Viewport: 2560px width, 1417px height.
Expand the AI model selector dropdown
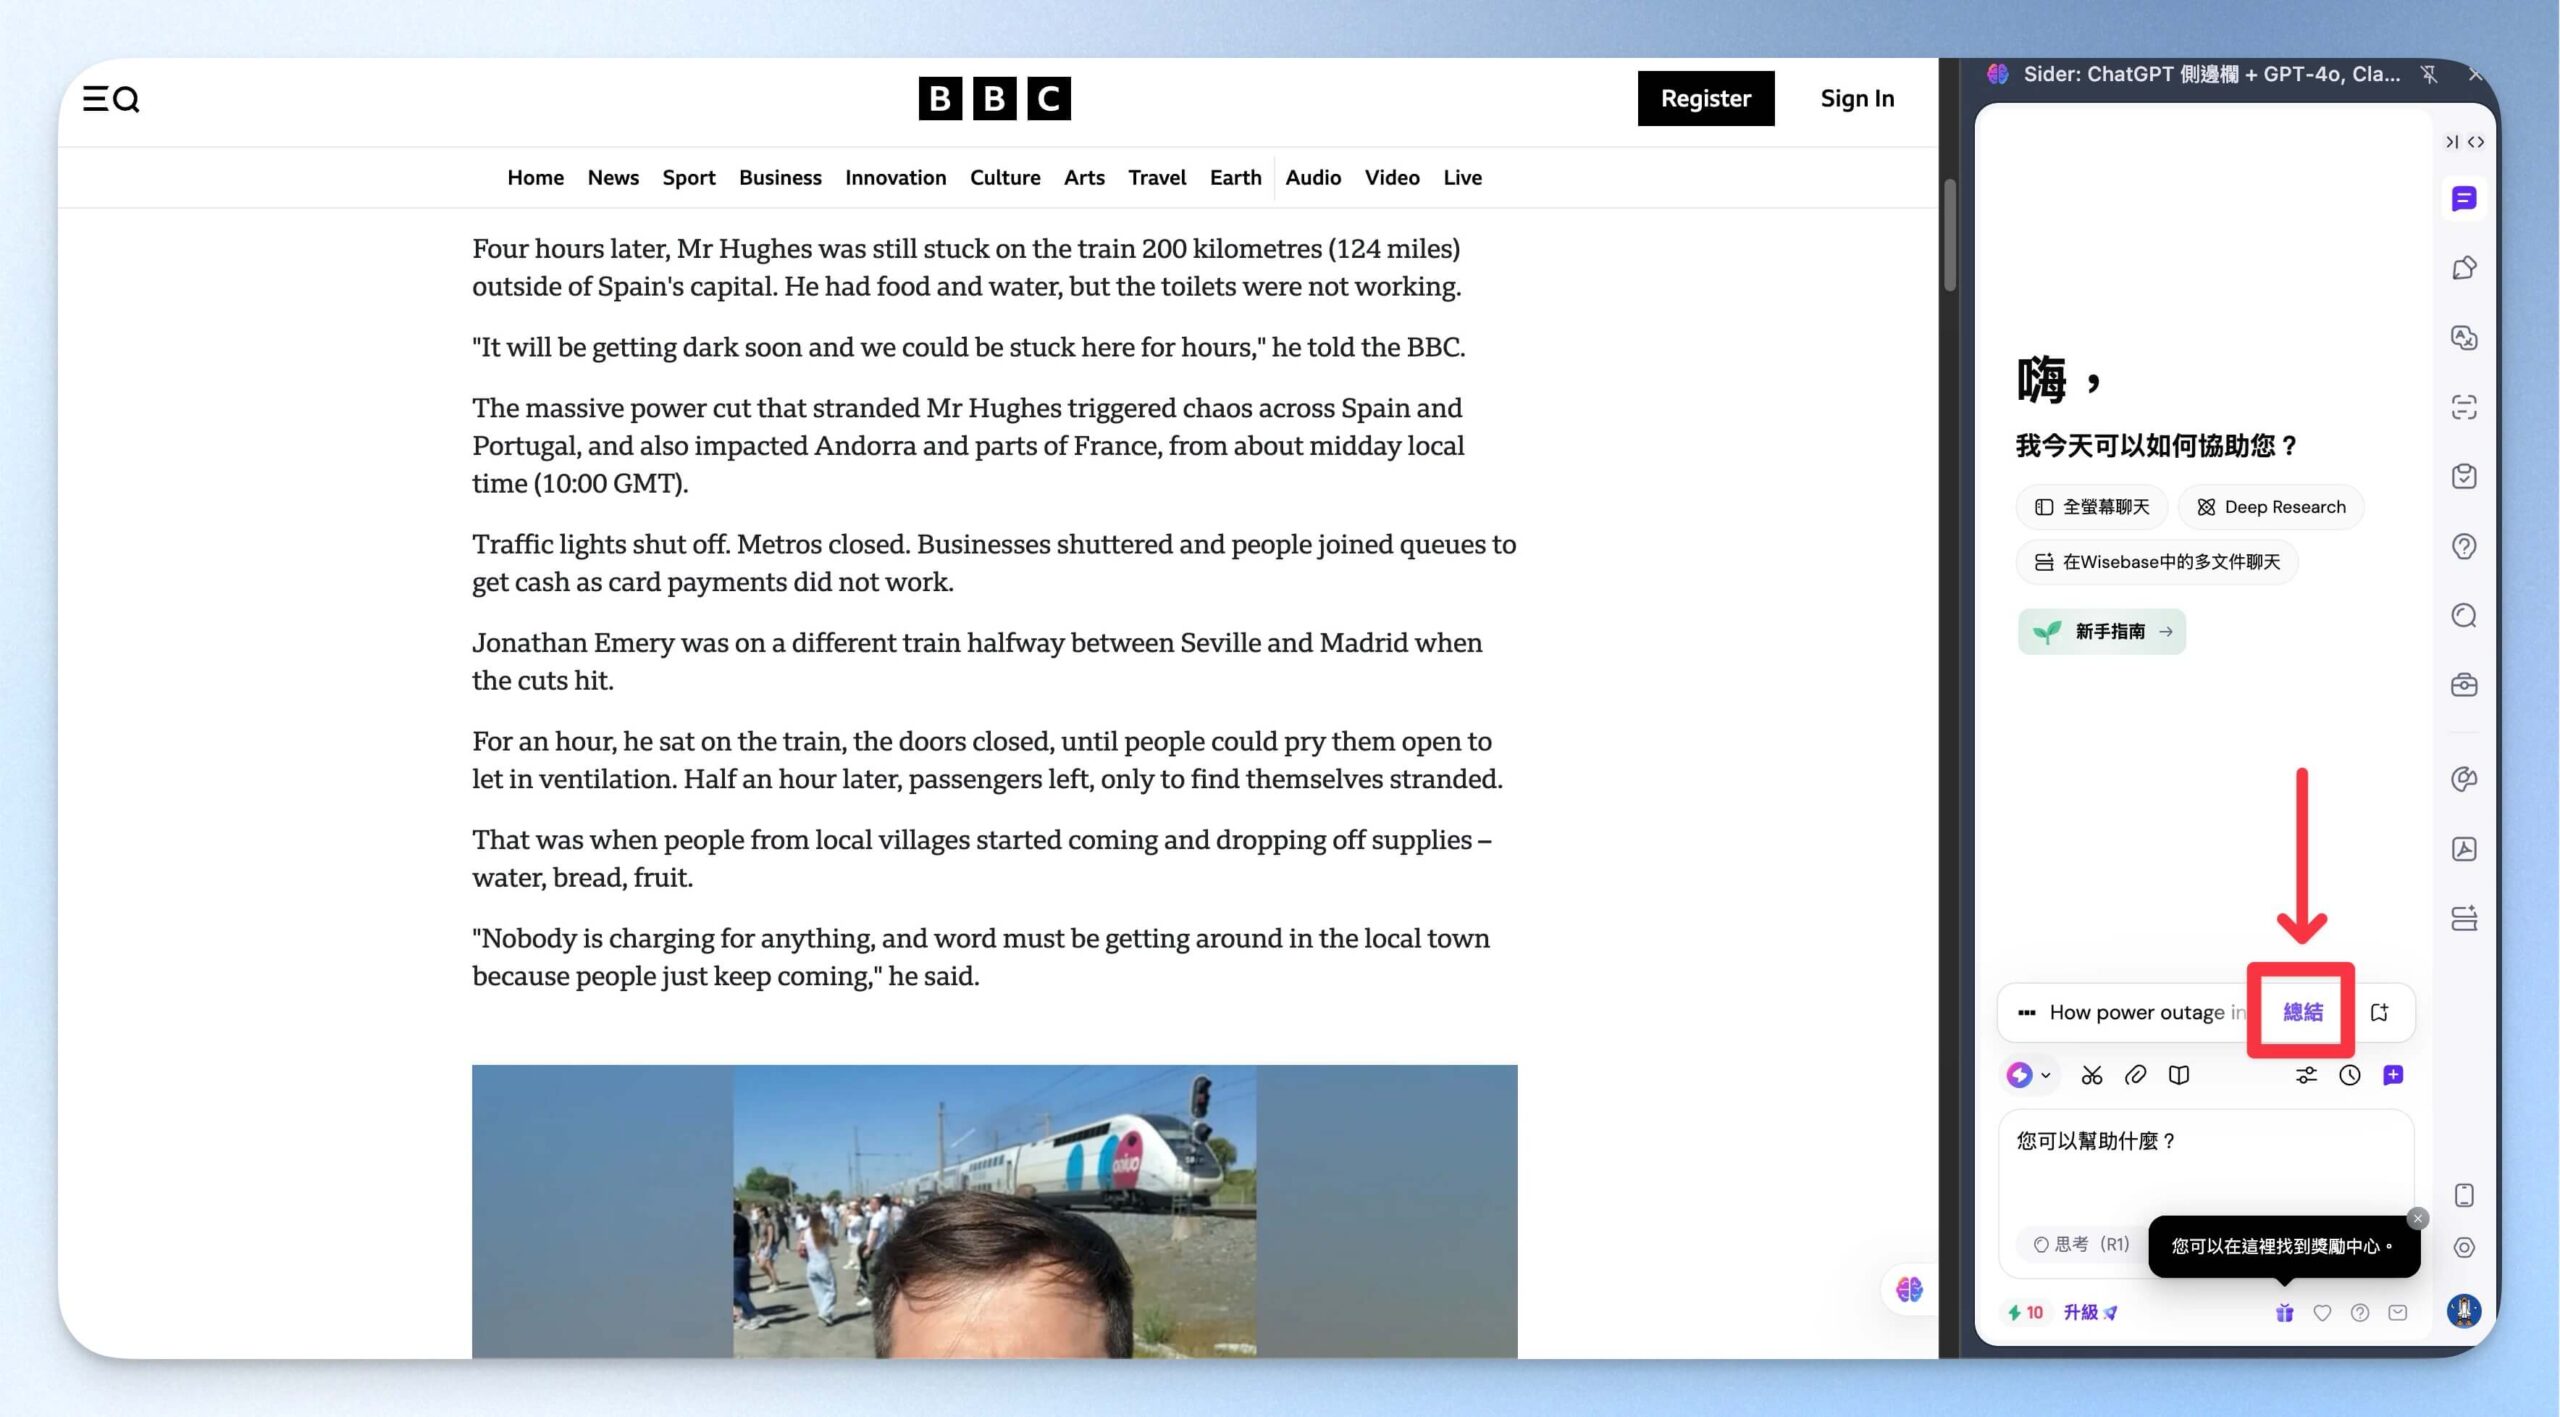[x=2029, y=1075]
